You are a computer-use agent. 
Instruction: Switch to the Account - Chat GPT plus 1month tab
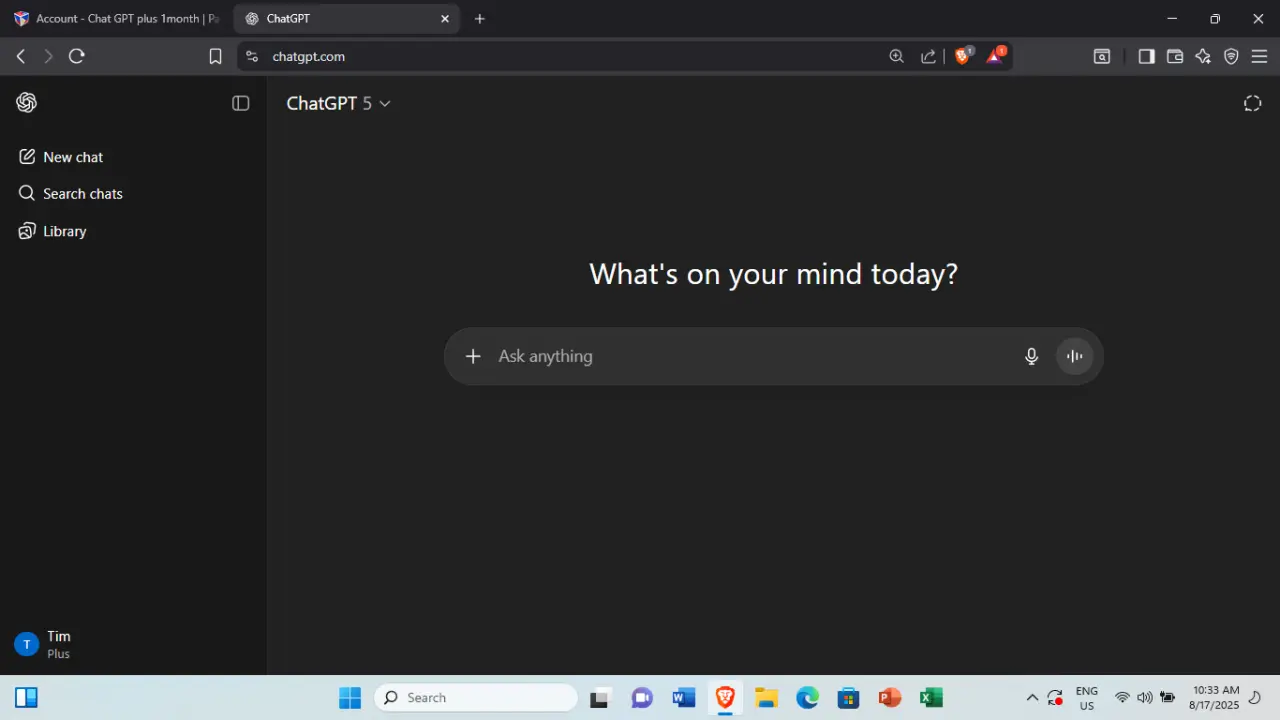tap(116, 19)
